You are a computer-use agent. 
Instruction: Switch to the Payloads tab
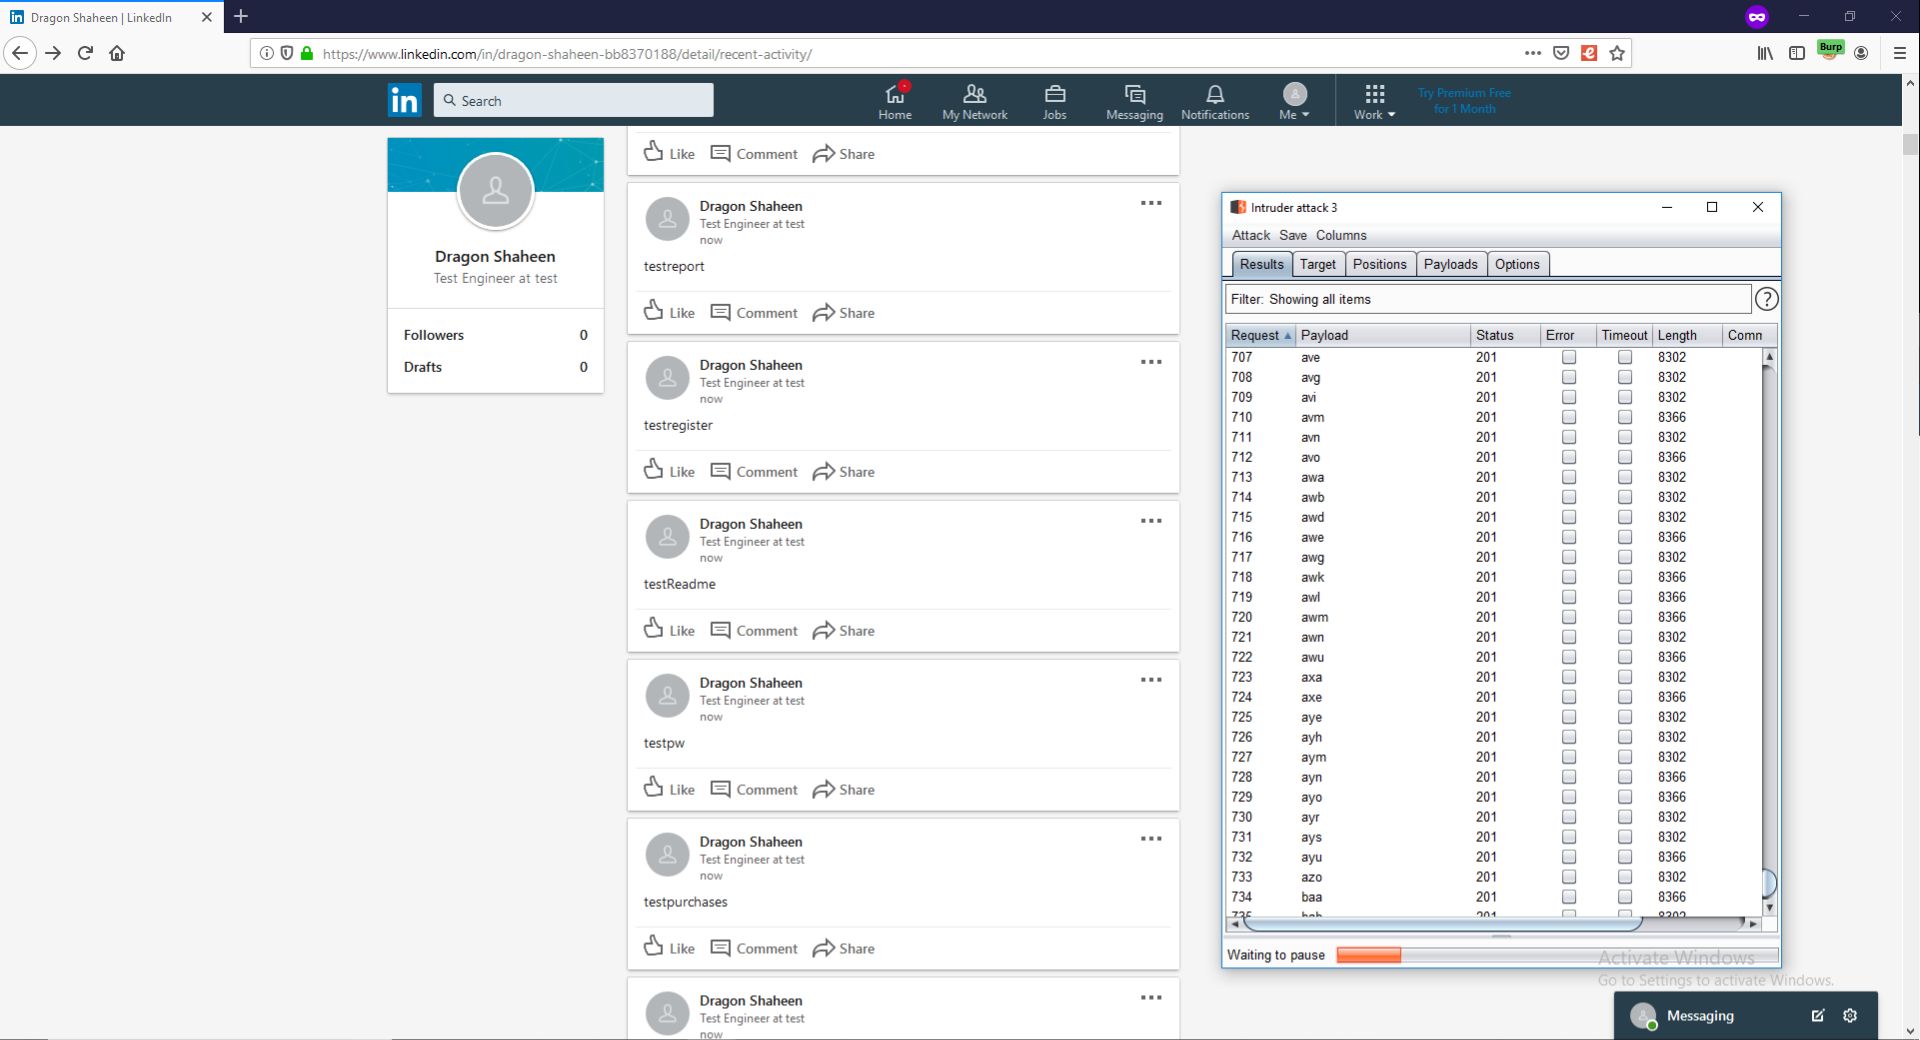[x=1450, y=264]
